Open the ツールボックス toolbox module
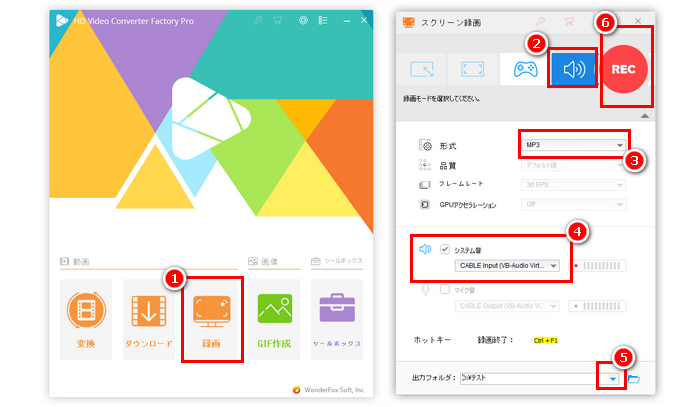 click(337, 319)
